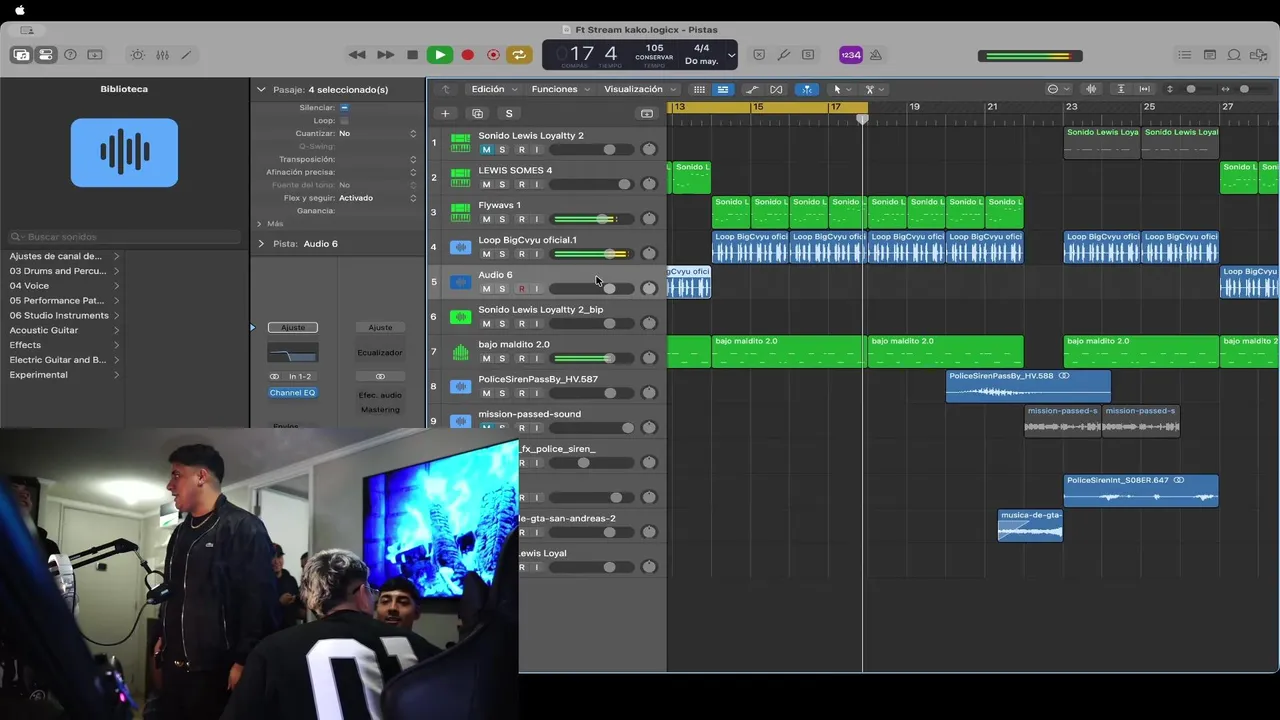The width and height of the screenshot is (1280, 720).
Task: Mute the bajo maldito 2.0 track
Action: (486, 359)
